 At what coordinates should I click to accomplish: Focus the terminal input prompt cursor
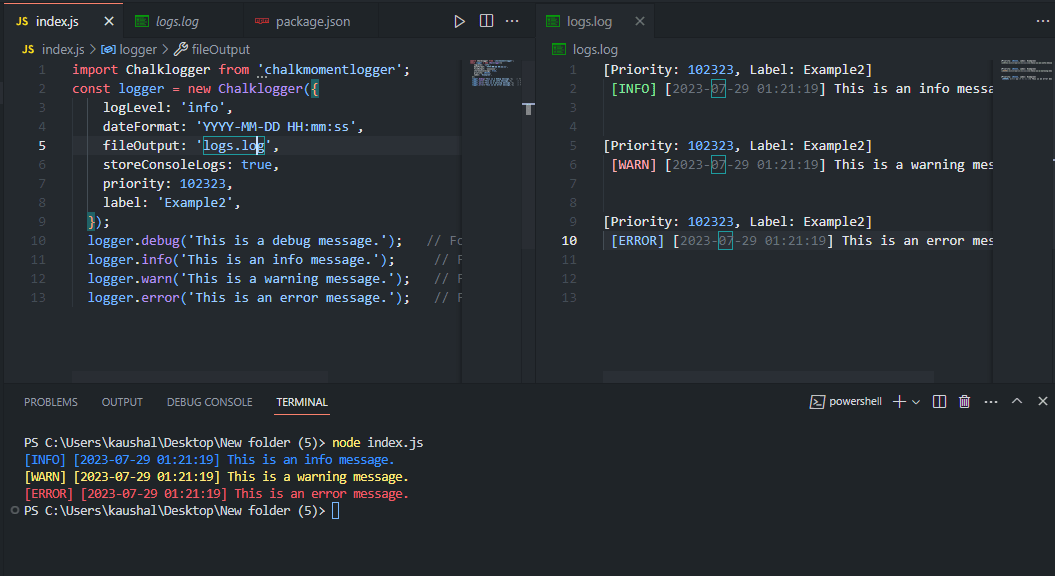pyautogui.click(x=336, y=511)
